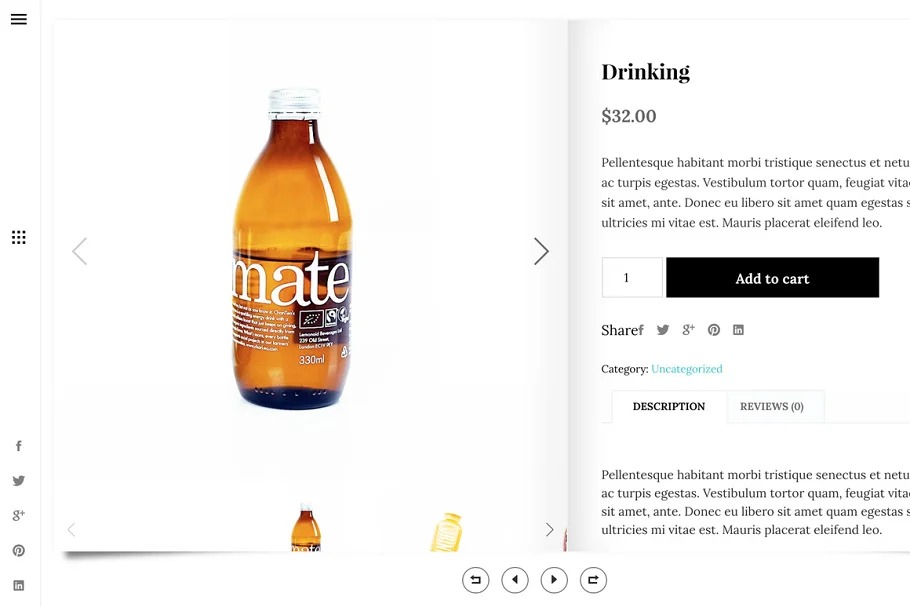Click the sidebar Pinterest icon

click(x=18, y=550)
